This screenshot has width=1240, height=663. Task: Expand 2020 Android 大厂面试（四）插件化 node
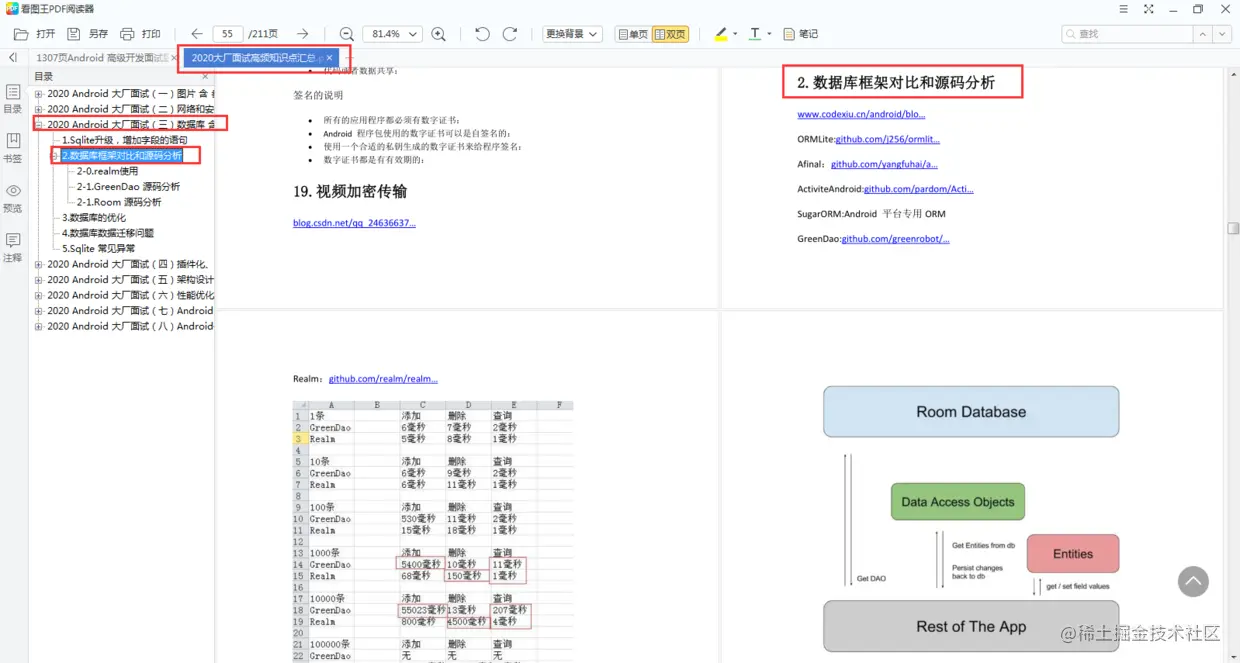pos(39,264)
